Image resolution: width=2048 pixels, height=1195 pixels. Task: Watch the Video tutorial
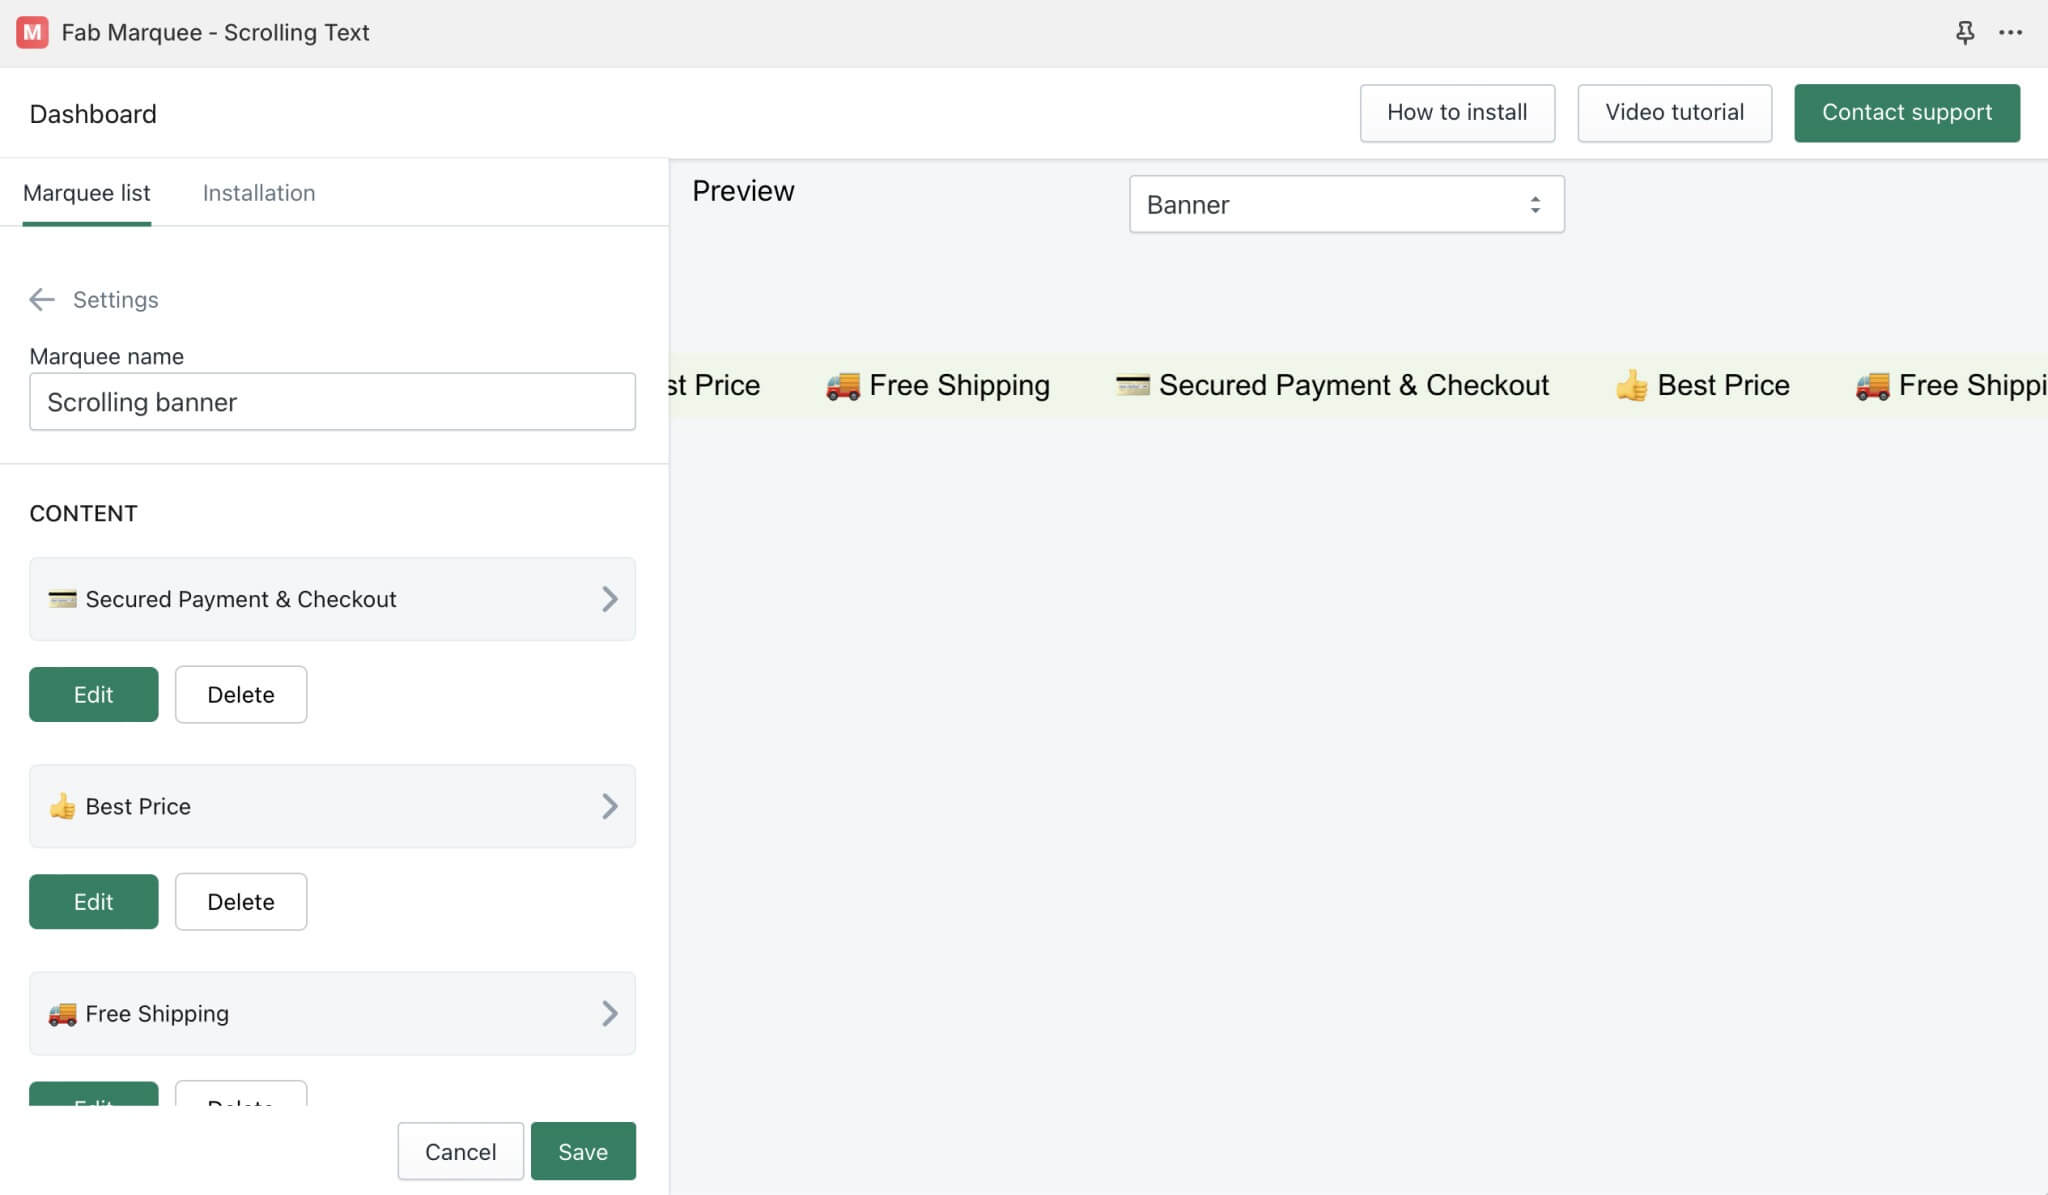tap(1674, 112)
